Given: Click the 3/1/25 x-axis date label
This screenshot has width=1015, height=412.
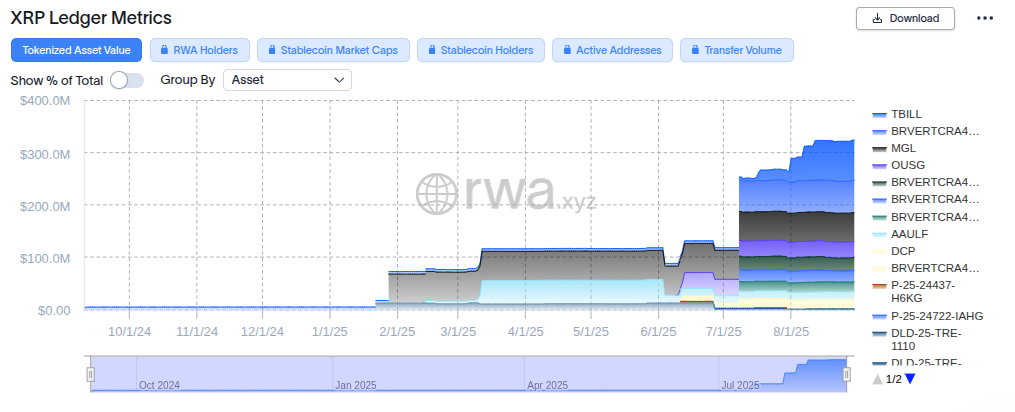Looking at the screenshot, I should coord(458,332).
